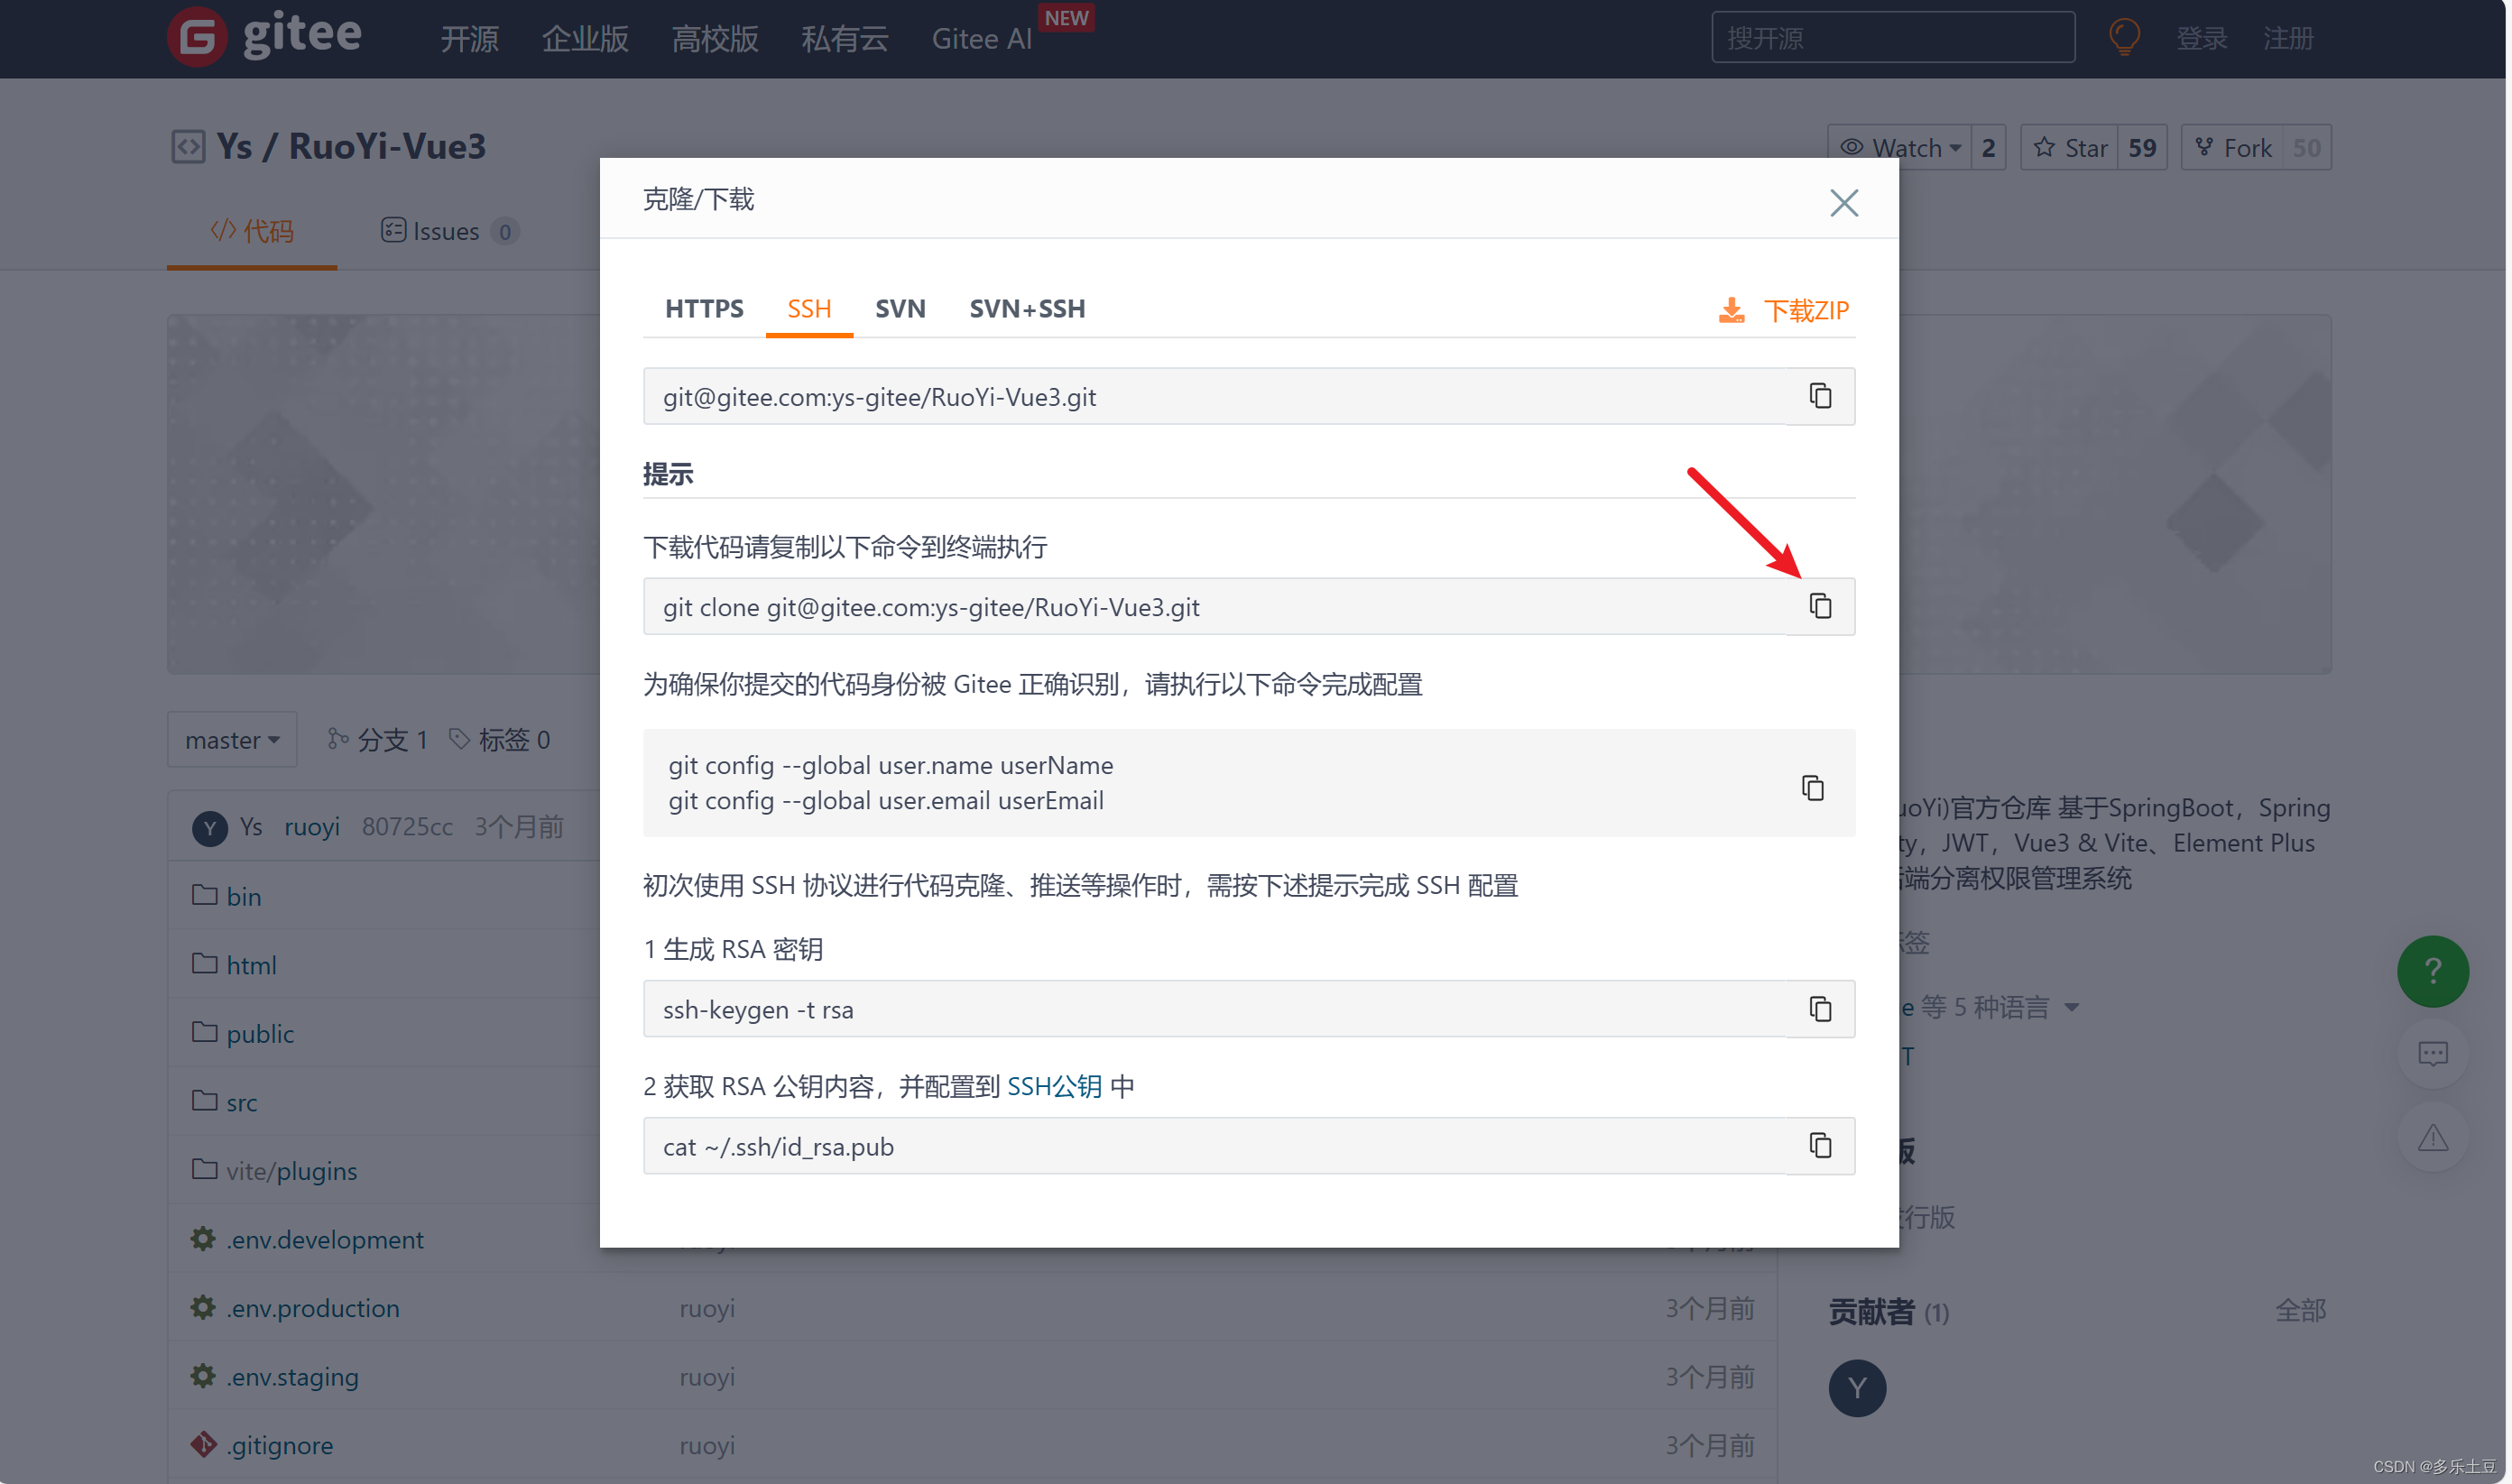The width and height of the screenshot is (2512, 1484).
Task: Open the SSH公钥 link
Action: (x=1054, y=1087)
